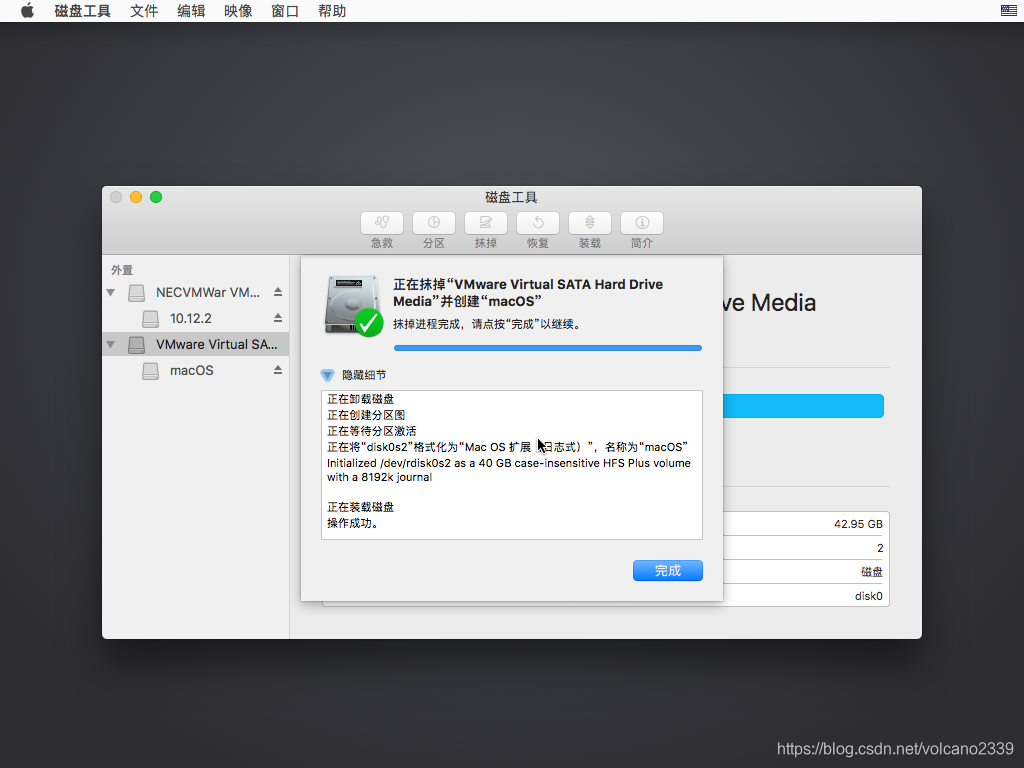Toggle the 隐藏细节 disclosure triangle
1024x768 pixels.
(327, 375)
